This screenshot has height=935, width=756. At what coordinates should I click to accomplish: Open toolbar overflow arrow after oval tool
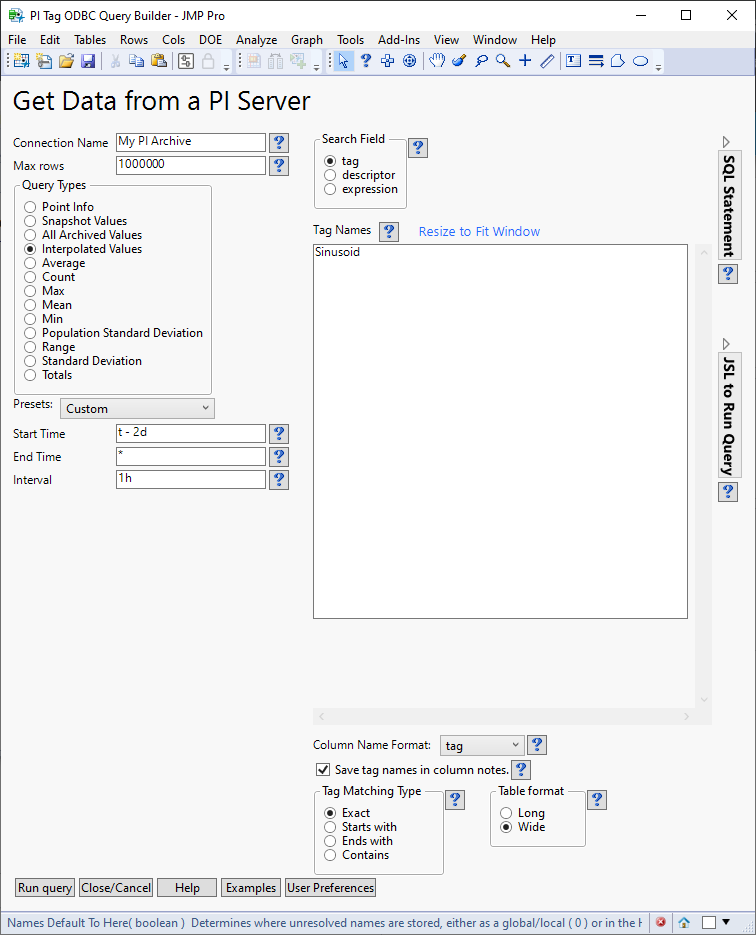coord(658,67)
